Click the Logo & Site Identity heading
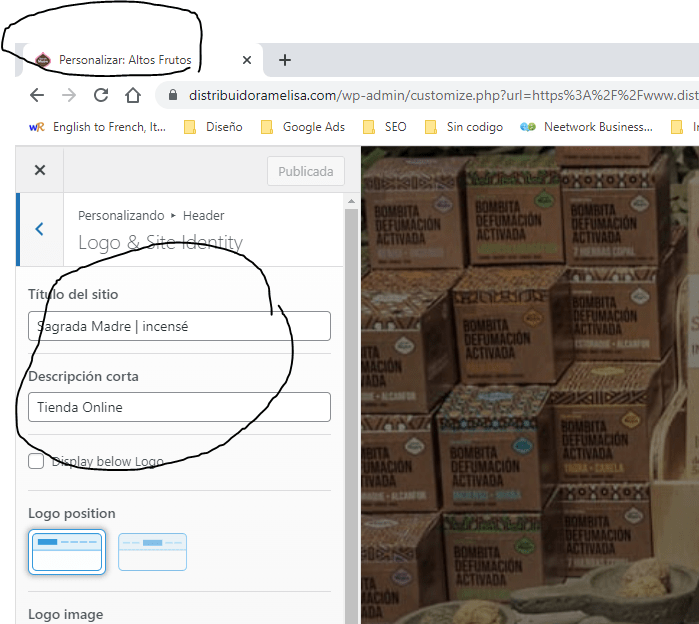This screenshot has width=699, height=624. [x=160, y=242]
